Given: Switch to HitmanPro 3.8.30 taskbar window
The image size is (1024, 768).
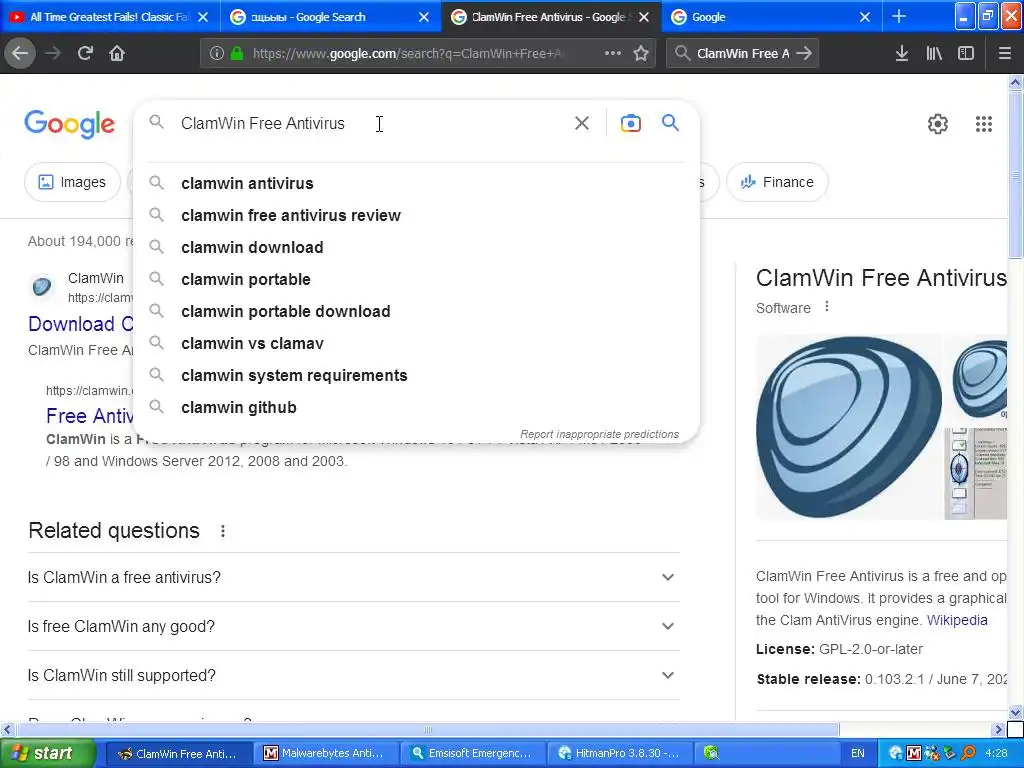Looking at the screenshot, I should [x=619, y=754].
